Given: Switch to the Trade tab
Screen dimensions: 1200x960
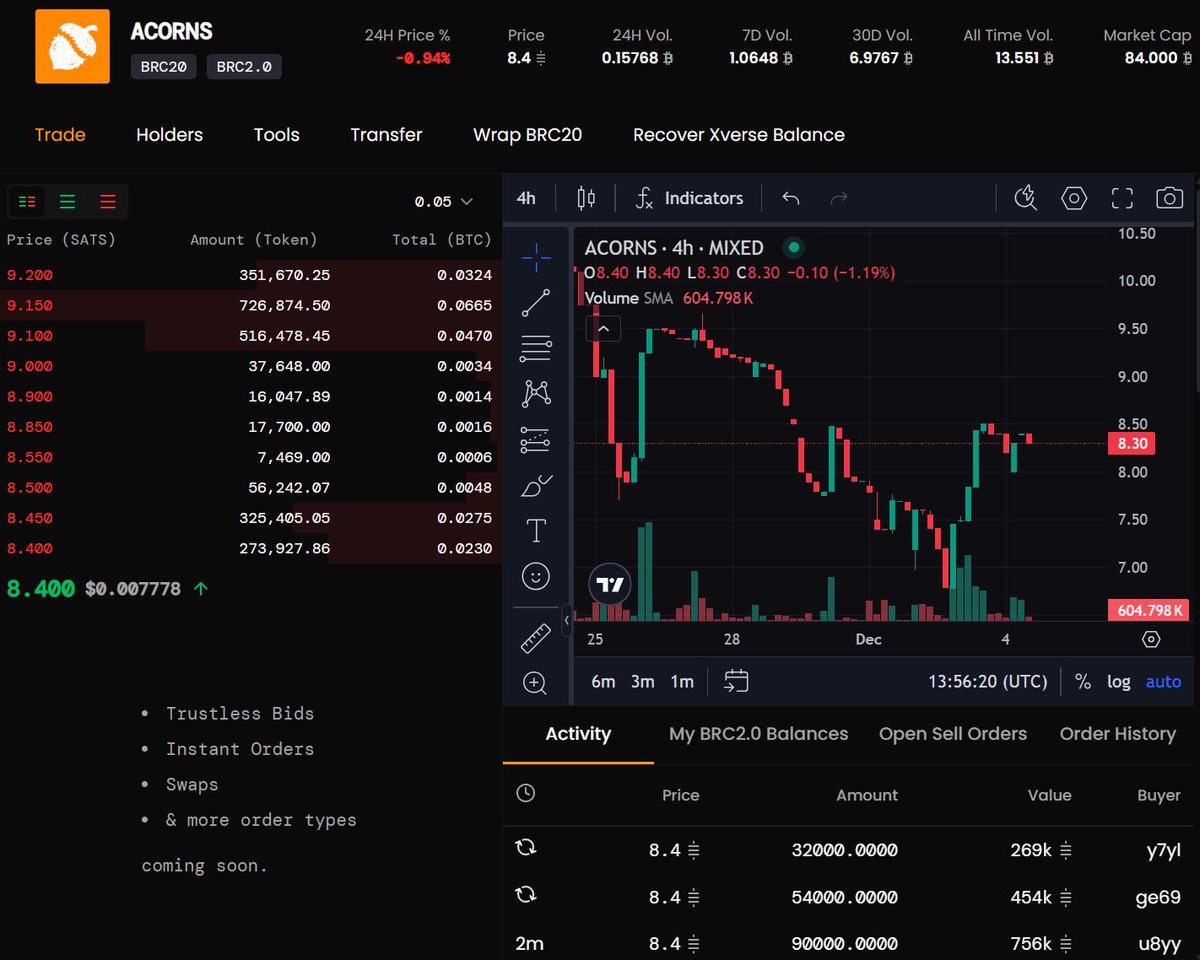Looking at the screenshot, I should point(60,135).
